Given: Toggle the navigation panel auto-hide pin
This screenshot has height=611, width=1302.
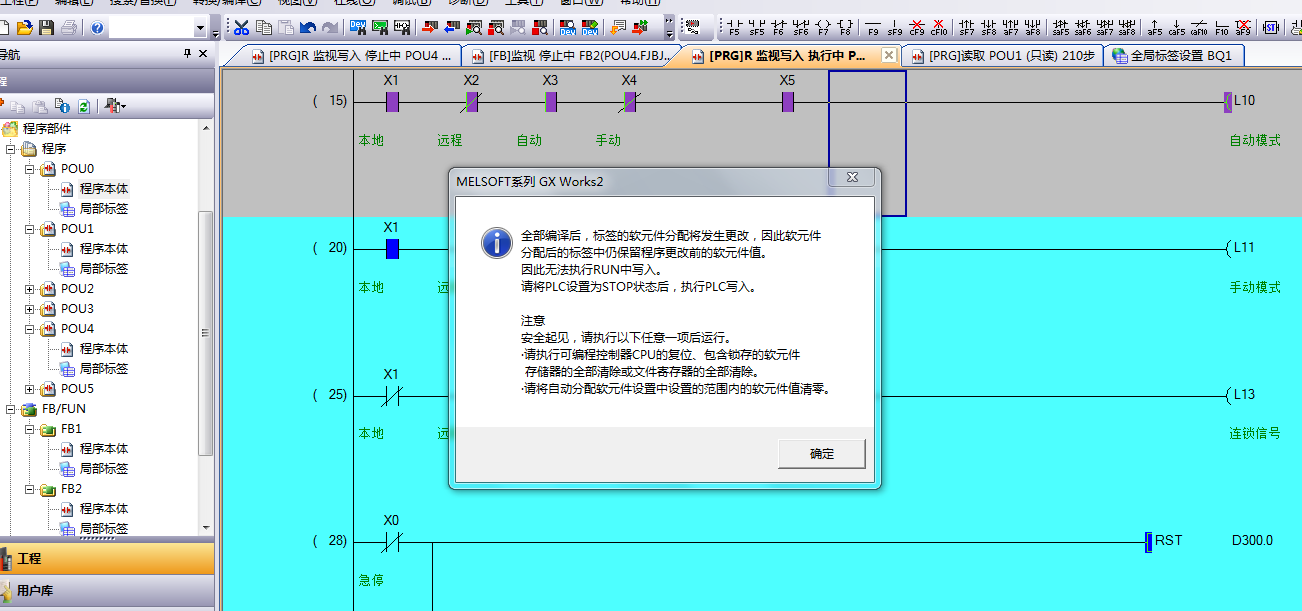Looking at the screenshot, I should tap(187, 54).
